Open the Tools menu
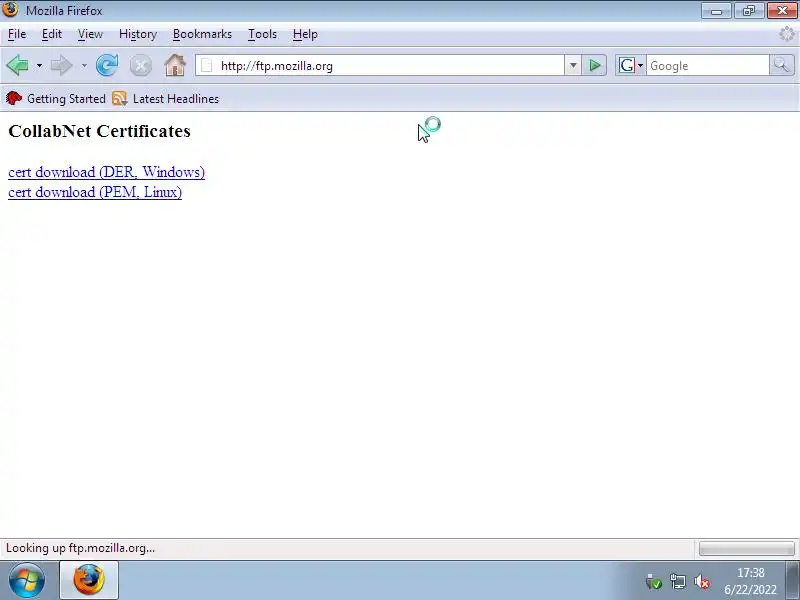The image size is (800, 600). [262, 34]
